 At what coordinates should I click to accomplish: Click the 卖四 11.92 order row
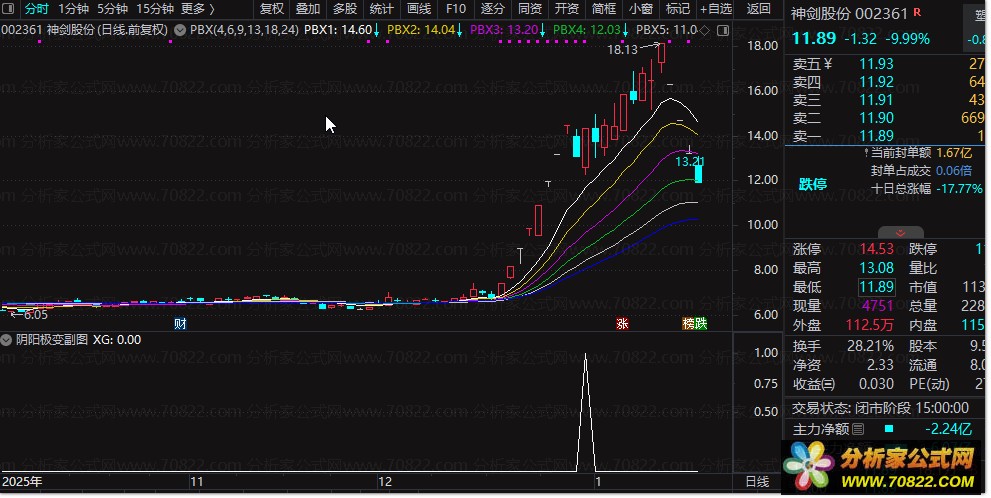click(887, 82)
